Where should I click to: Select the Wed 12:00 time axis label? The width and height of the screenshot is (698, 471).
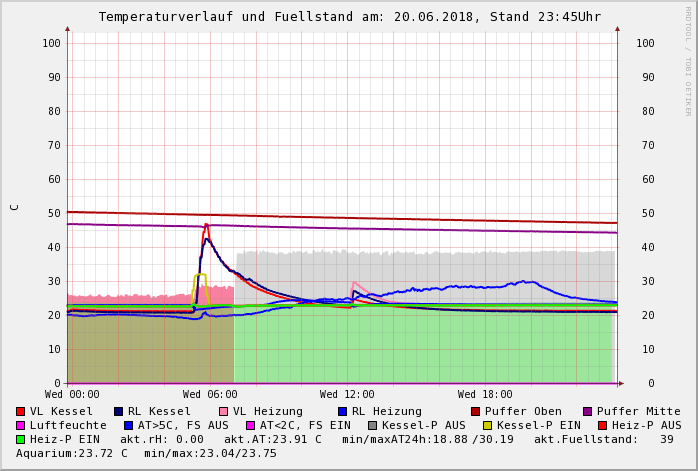point(347,395)
